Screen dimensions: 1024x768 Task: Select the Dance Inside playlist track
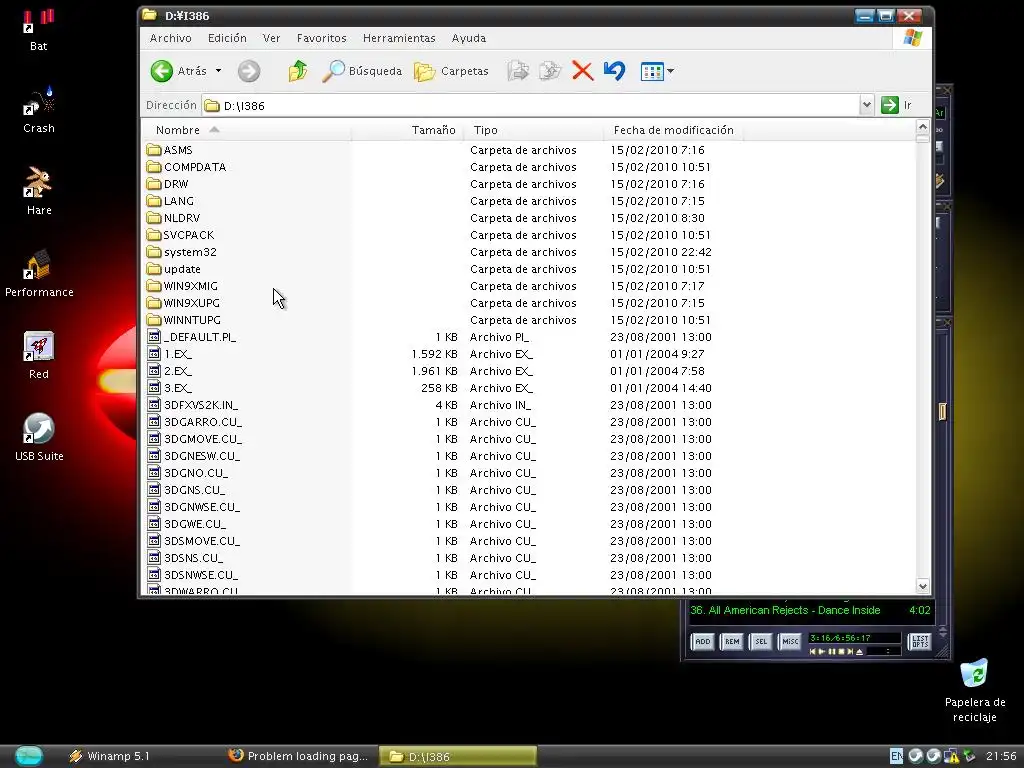(x=810, y=610)
